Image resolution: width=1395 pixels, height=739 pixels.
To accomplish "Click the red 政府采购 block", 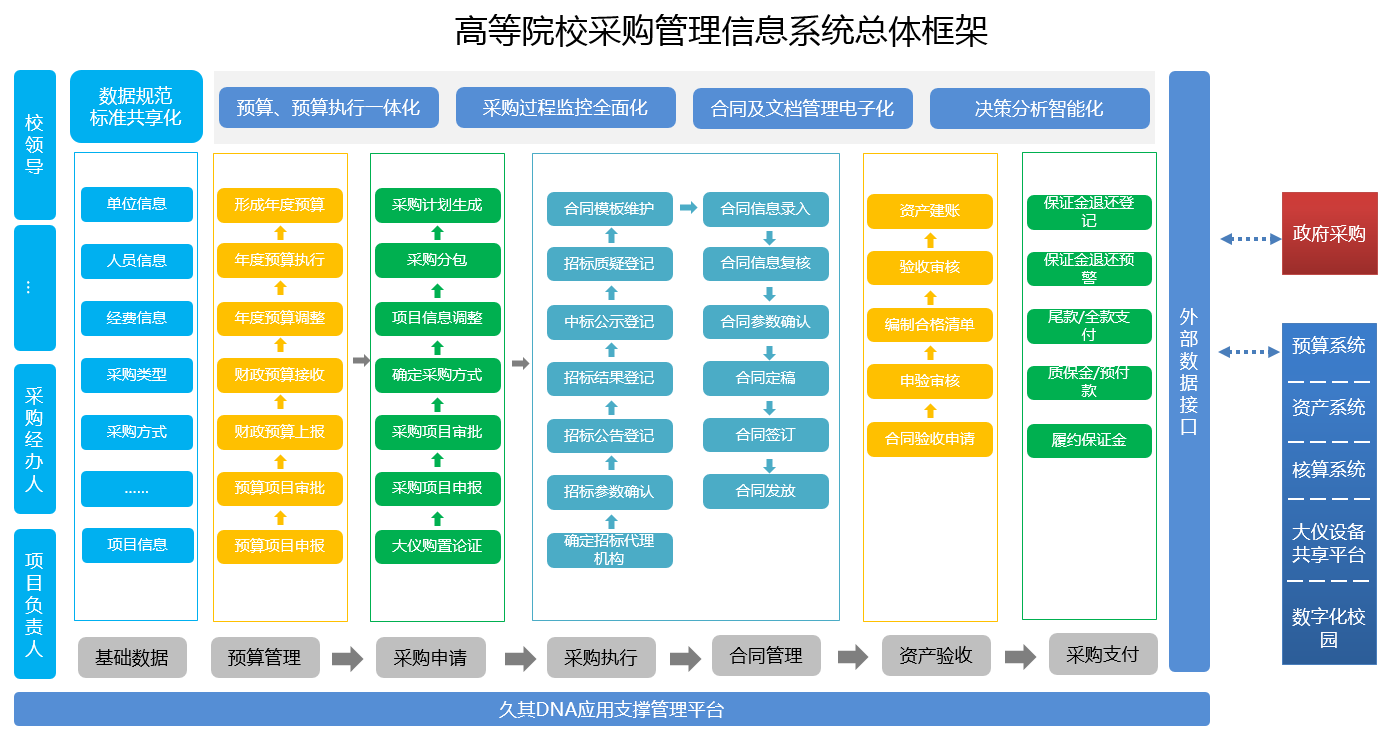I will (1329, 234).
